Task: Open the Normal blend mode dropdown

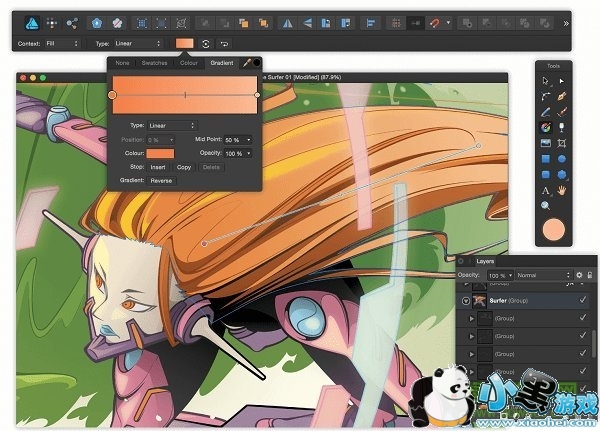Action: [x=541, y=274]
